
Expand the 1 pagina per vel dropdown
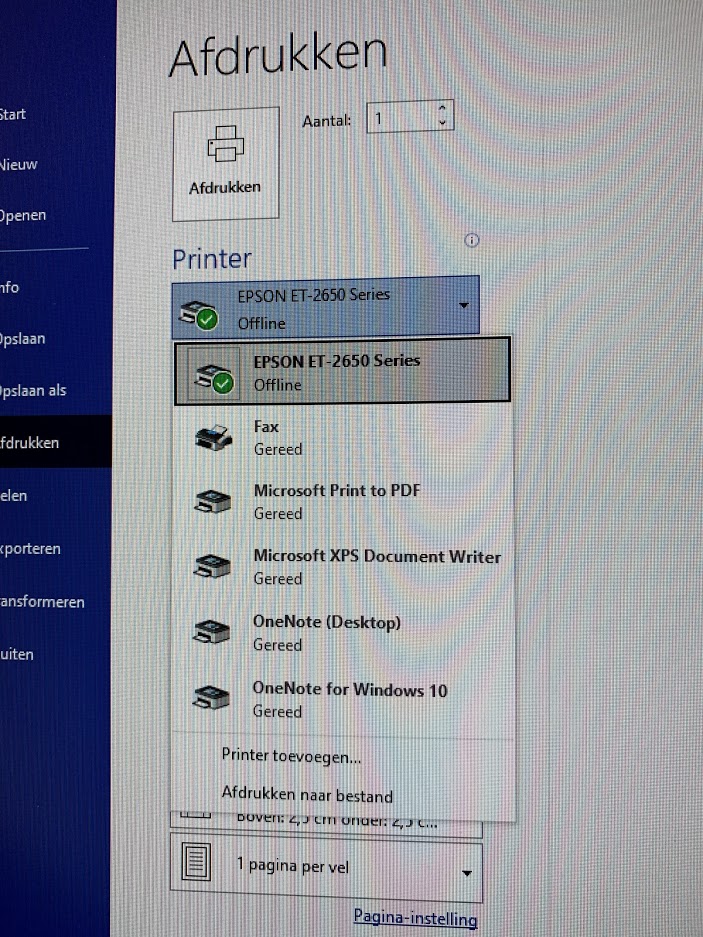pos(466,872)
